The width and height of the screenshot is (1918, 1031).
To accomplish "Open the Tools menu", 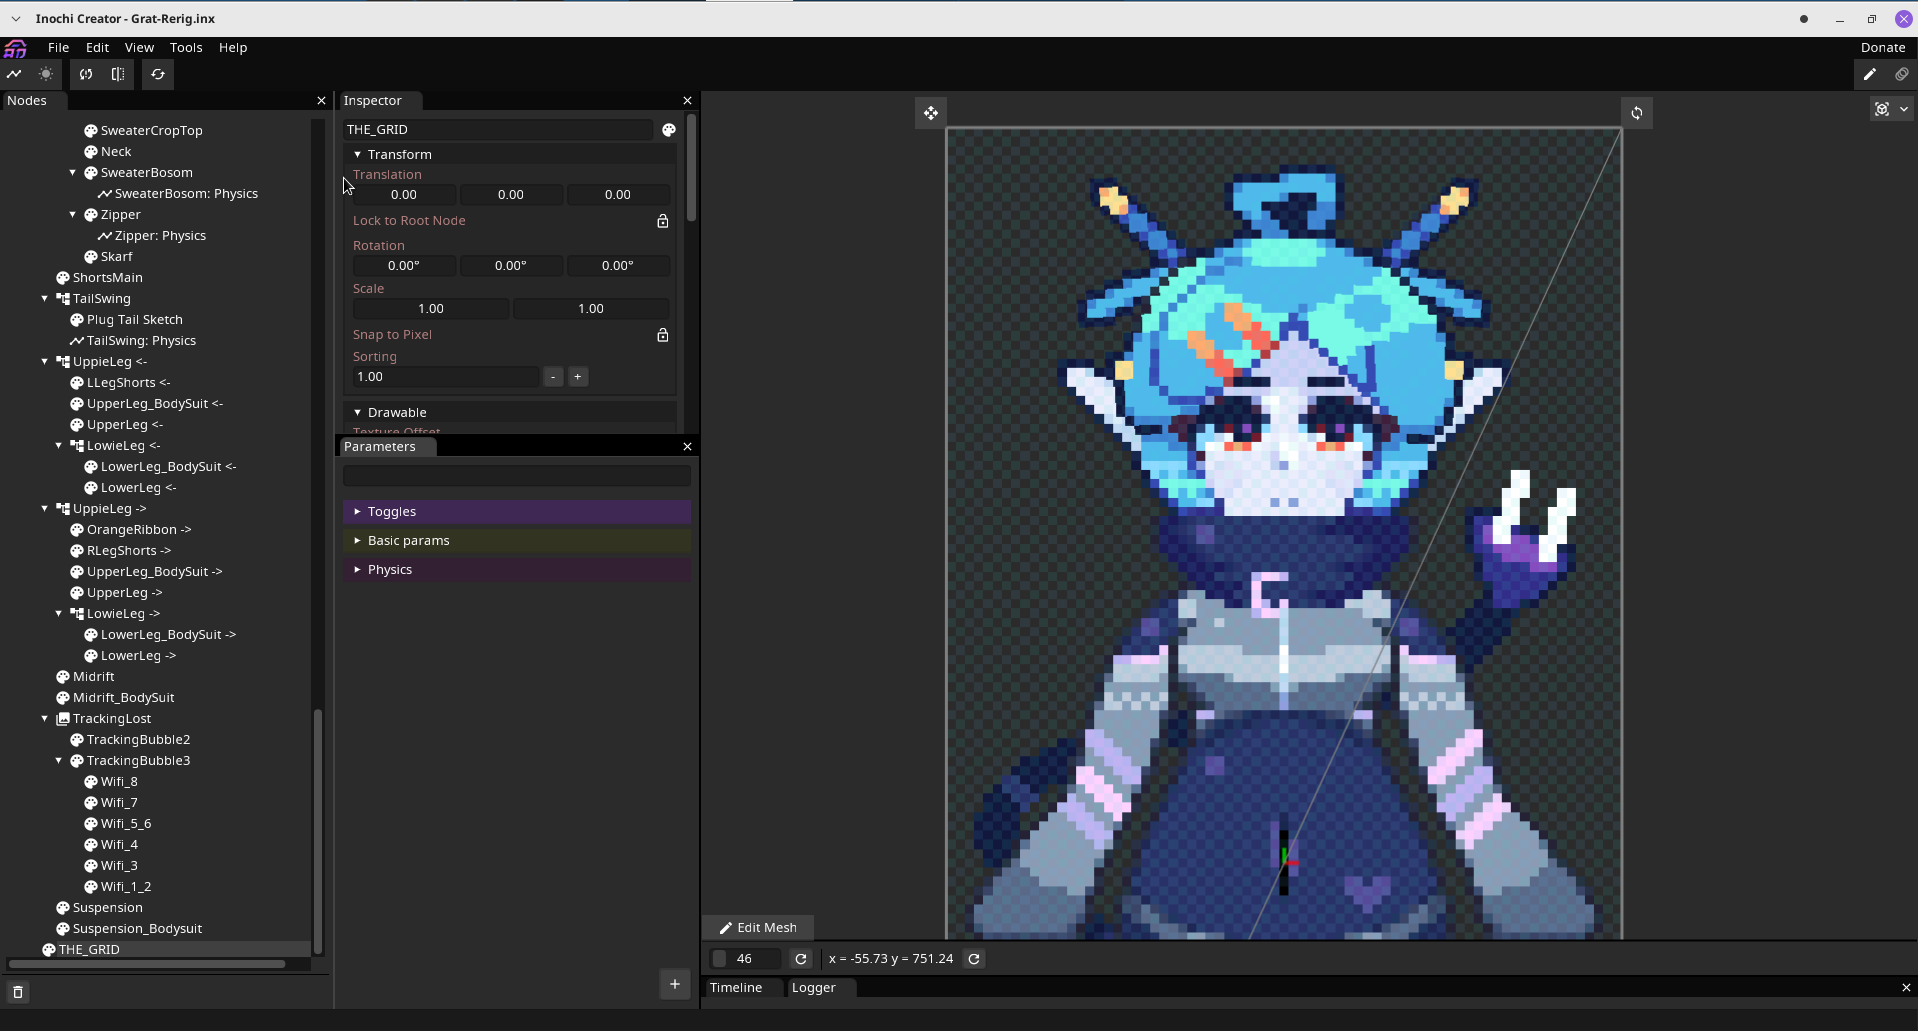I will [x=186, y=48].
